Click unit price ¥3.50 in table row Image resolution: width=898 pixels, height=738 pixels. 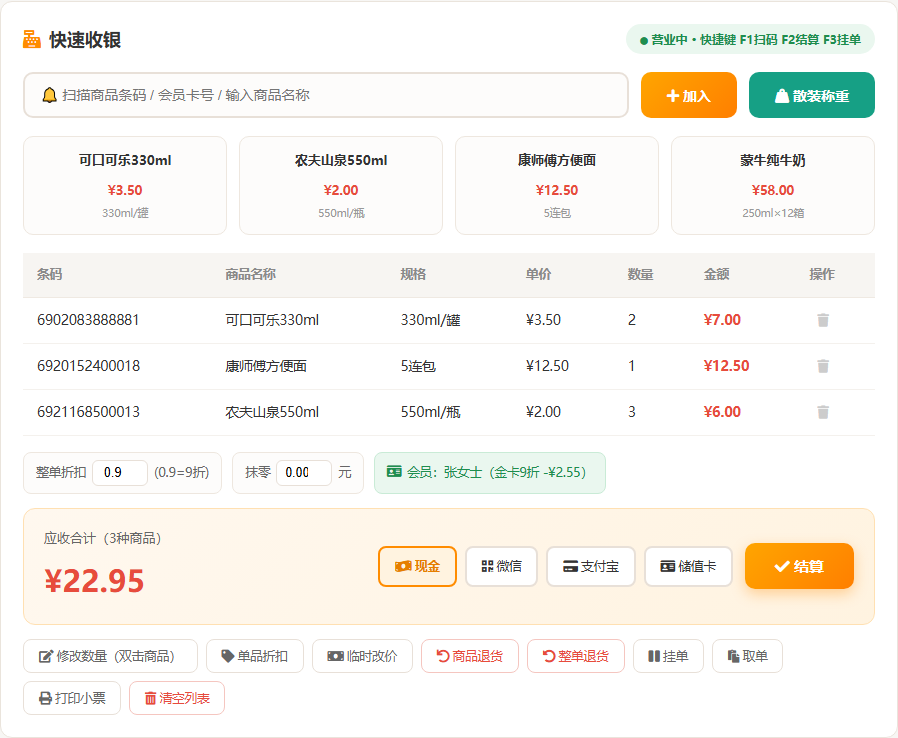[x=543, y=320]
